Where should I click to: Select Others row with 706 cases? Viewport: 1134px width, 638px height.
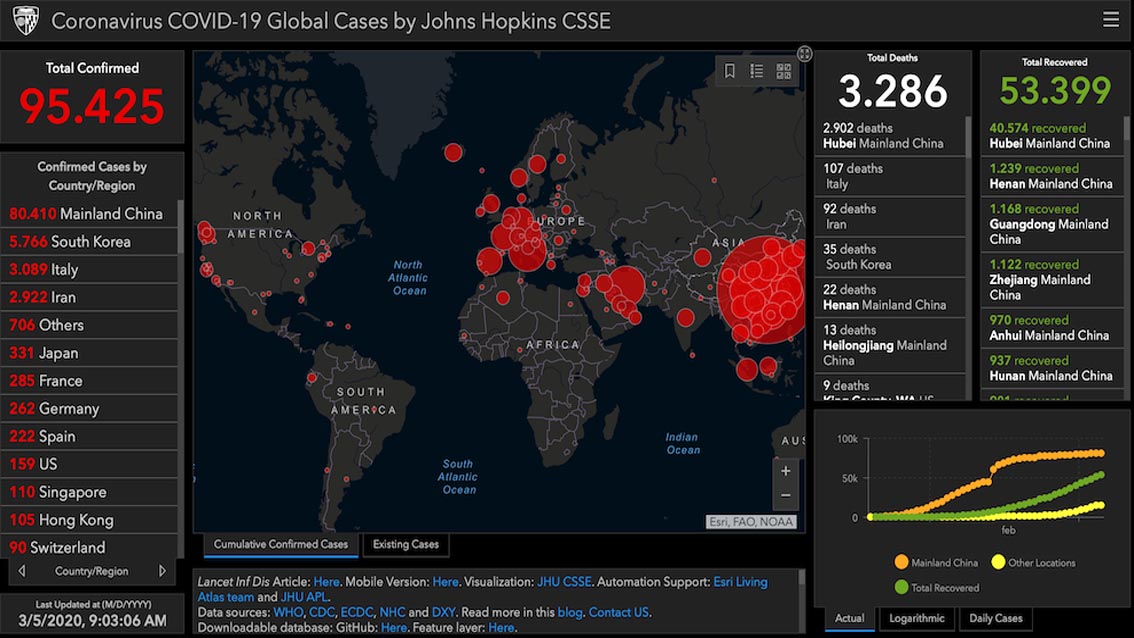(89, 326)
